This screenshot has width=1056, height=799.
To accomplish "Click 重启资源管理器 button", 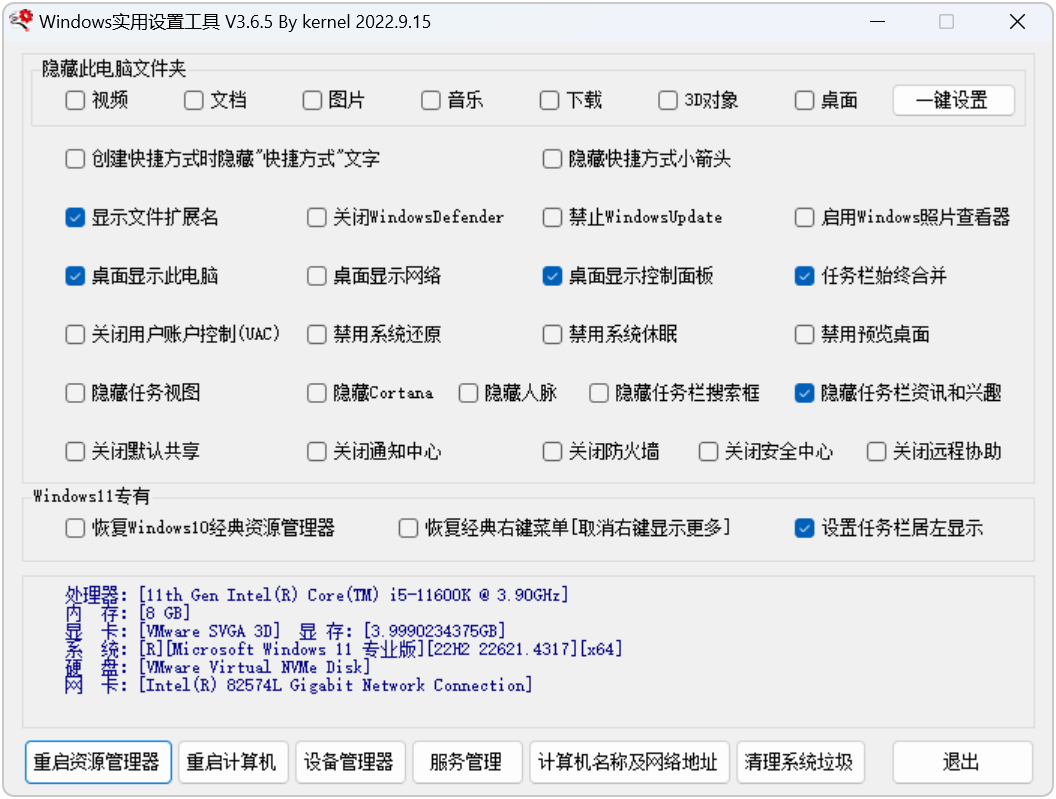I will [x=97, y=762].
